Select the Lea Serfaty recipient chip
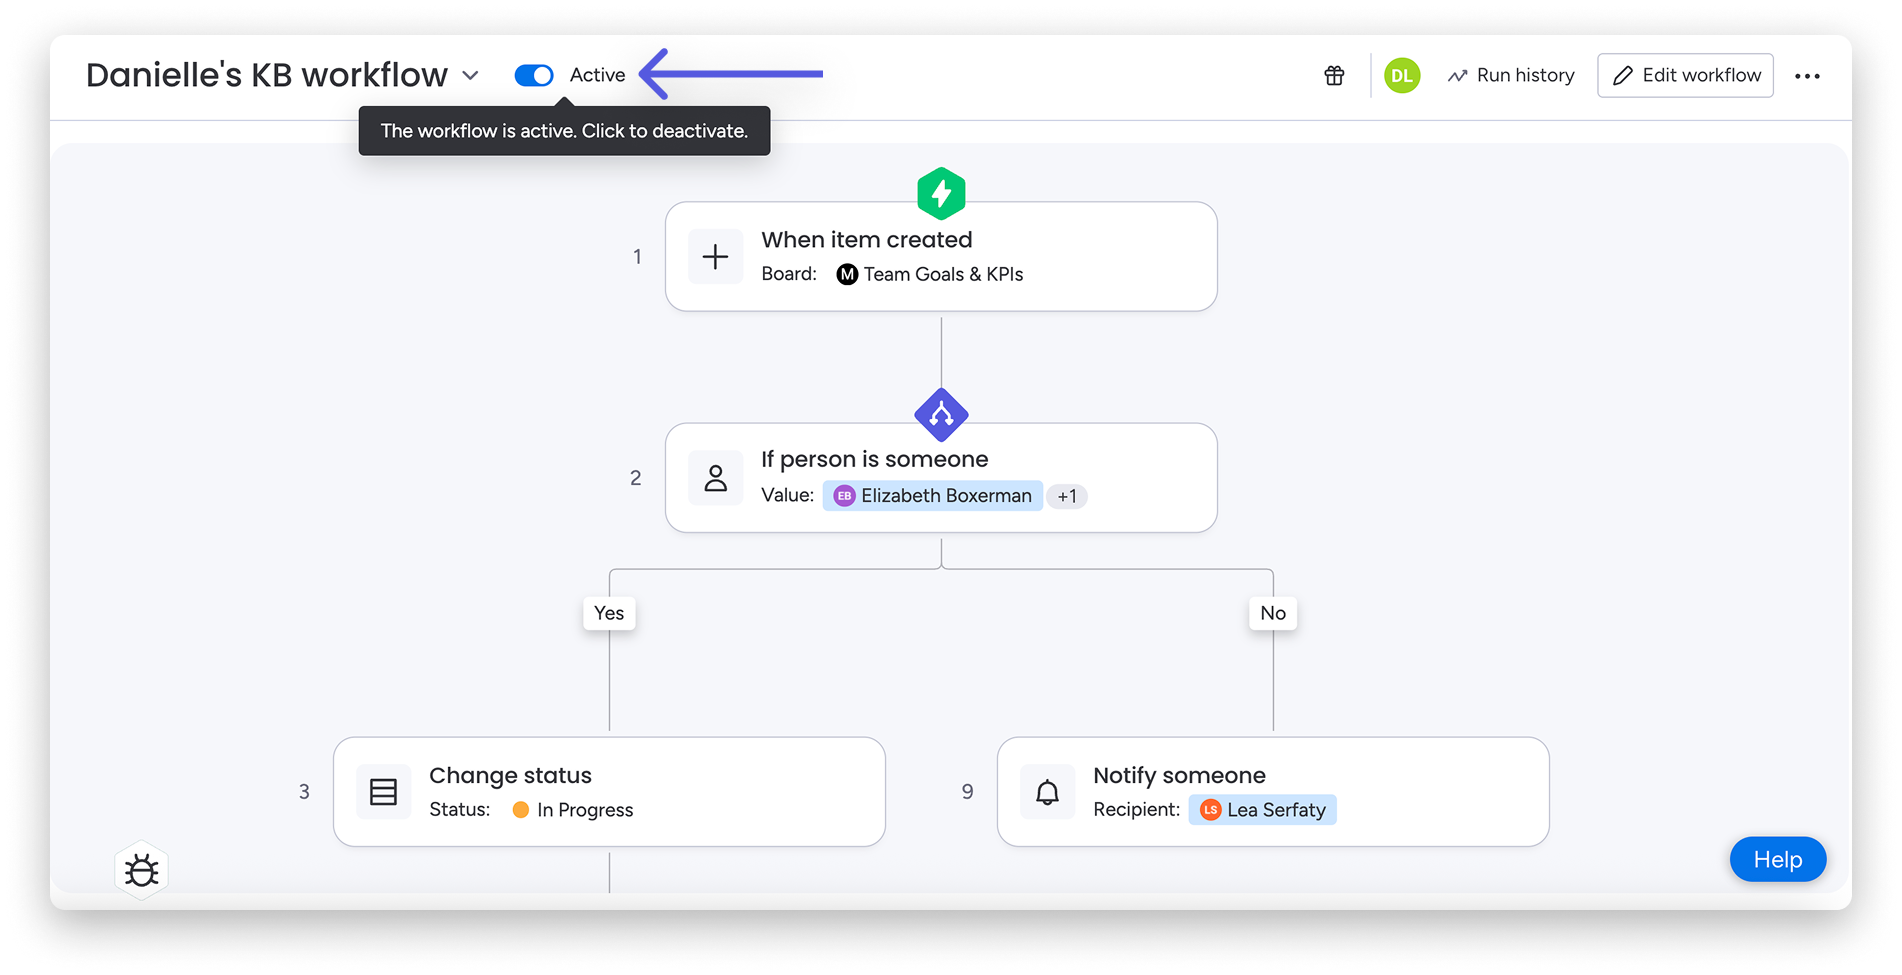The height and width of the screenshot is (975, 1902). [1262, 810]
